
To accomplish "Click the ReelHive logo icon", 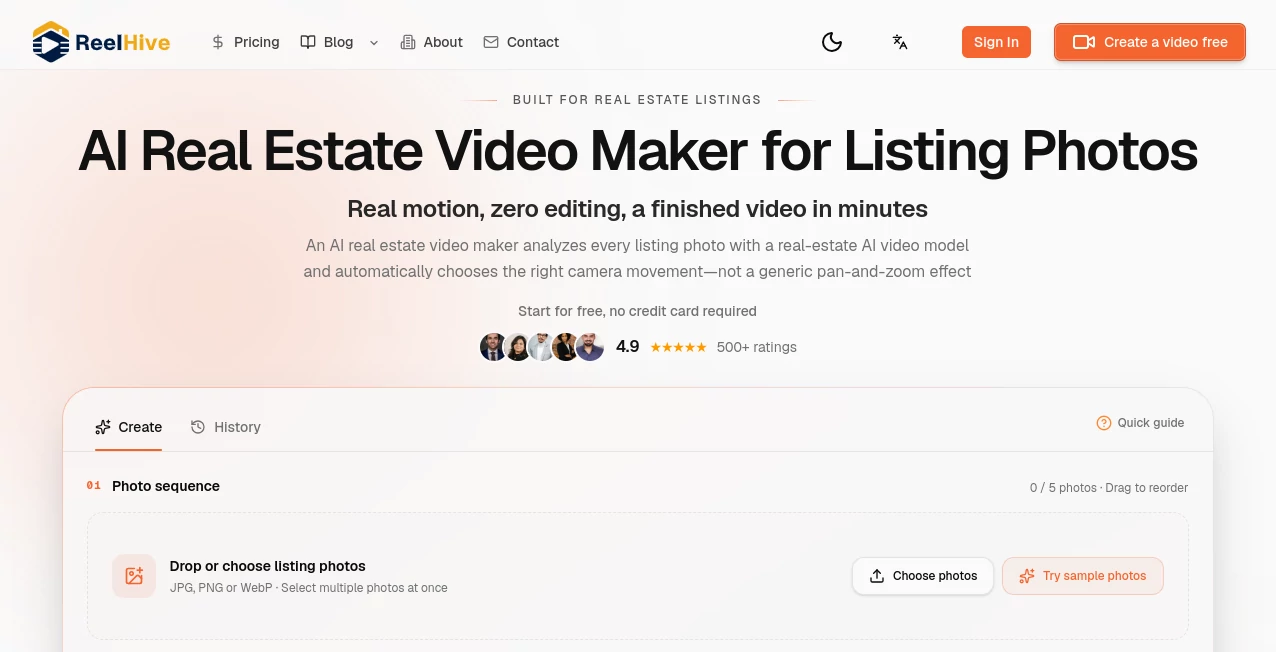I will (x=50, y=42).
